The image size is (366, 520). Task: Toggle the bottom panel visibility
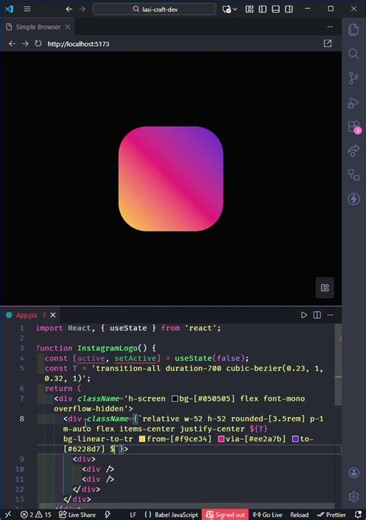pyautogui.click(x=276, y=9)
